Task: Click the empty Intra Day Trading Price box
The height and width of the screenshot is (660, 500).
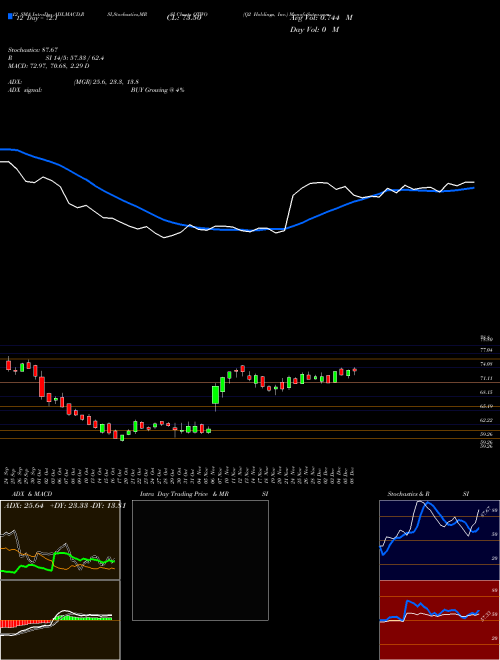Action: (x=200, y=560)
